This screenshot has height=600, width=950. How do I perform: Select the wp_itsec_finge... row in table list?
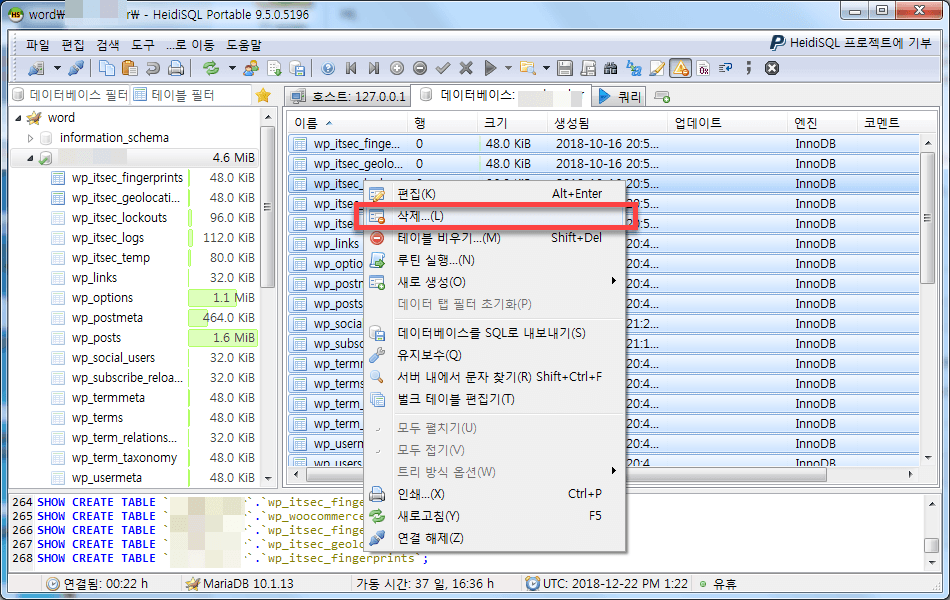tap(603, 144)
